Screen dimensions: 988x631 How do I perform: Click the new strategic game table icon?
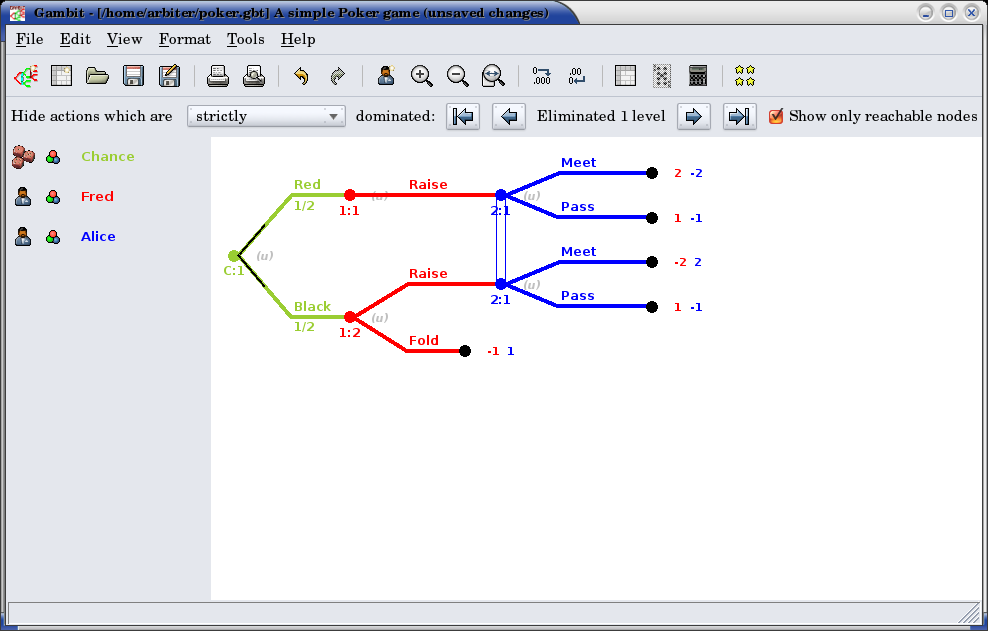[x=62, y=76]
